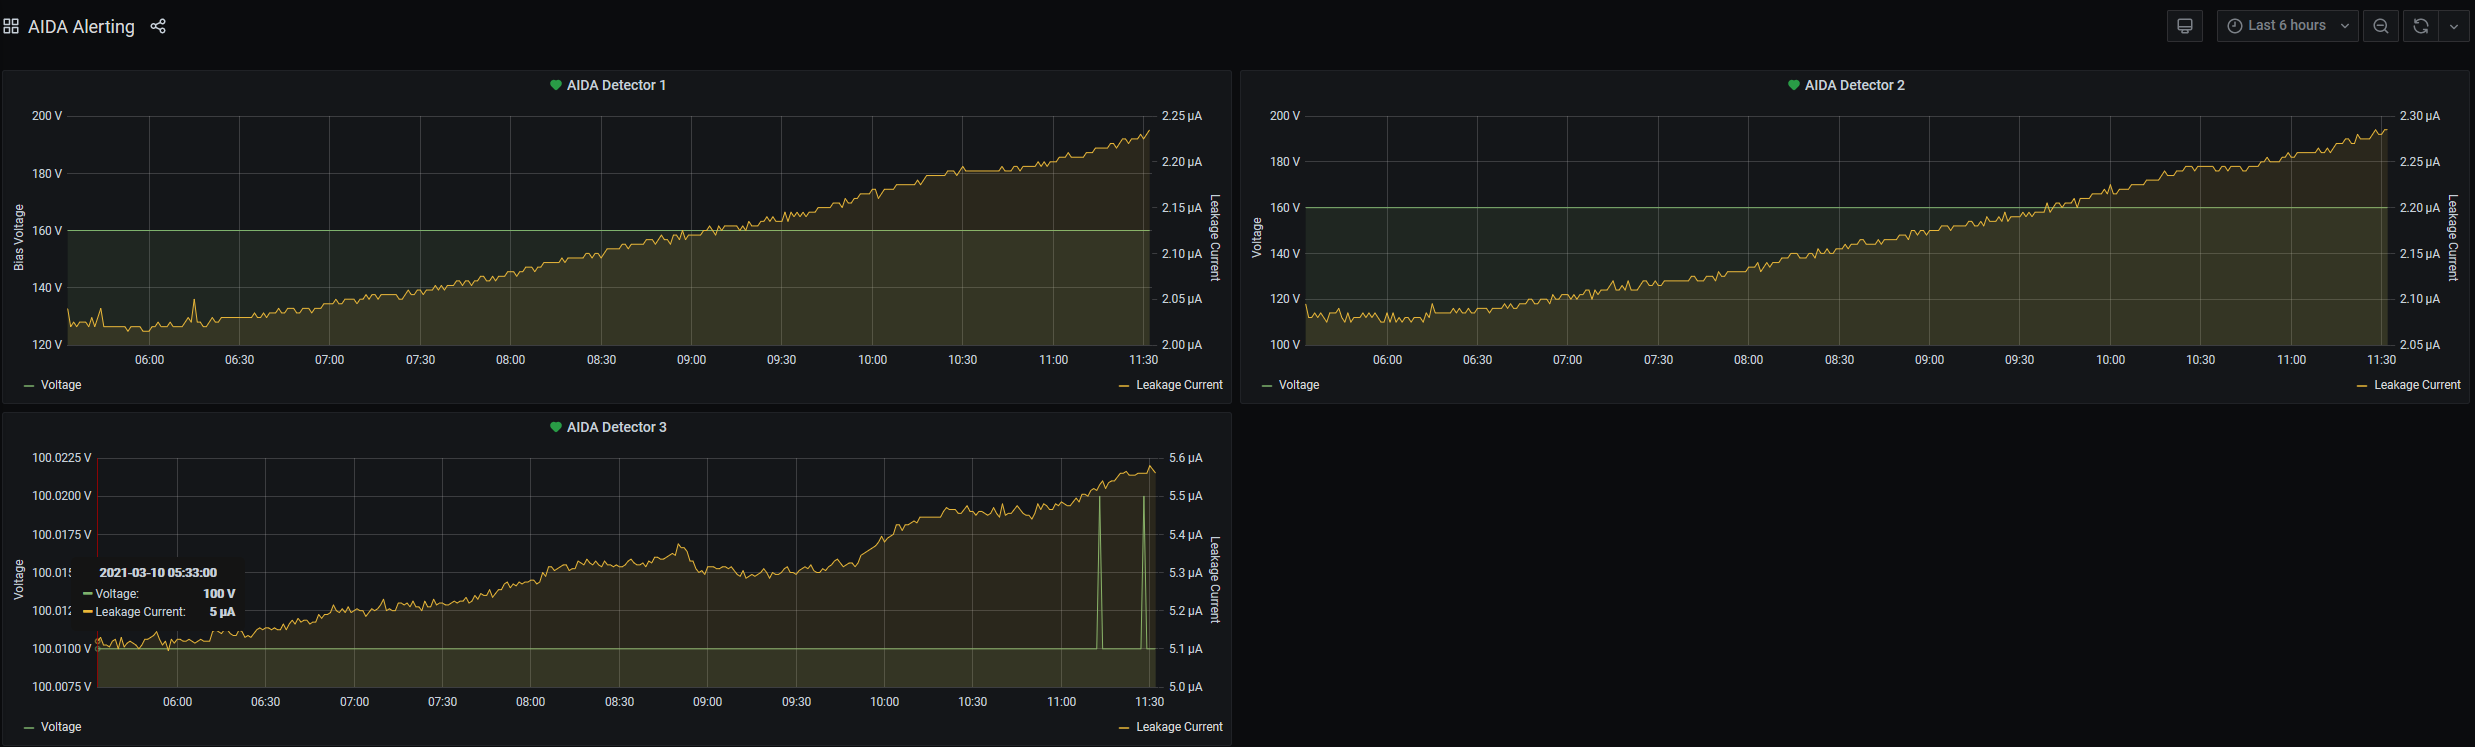The height and width of the screenshot is (747, 2475).
Task: Click green heart alert icon of Detector 1
Action: pyautogui.click(x=556, y=85)
